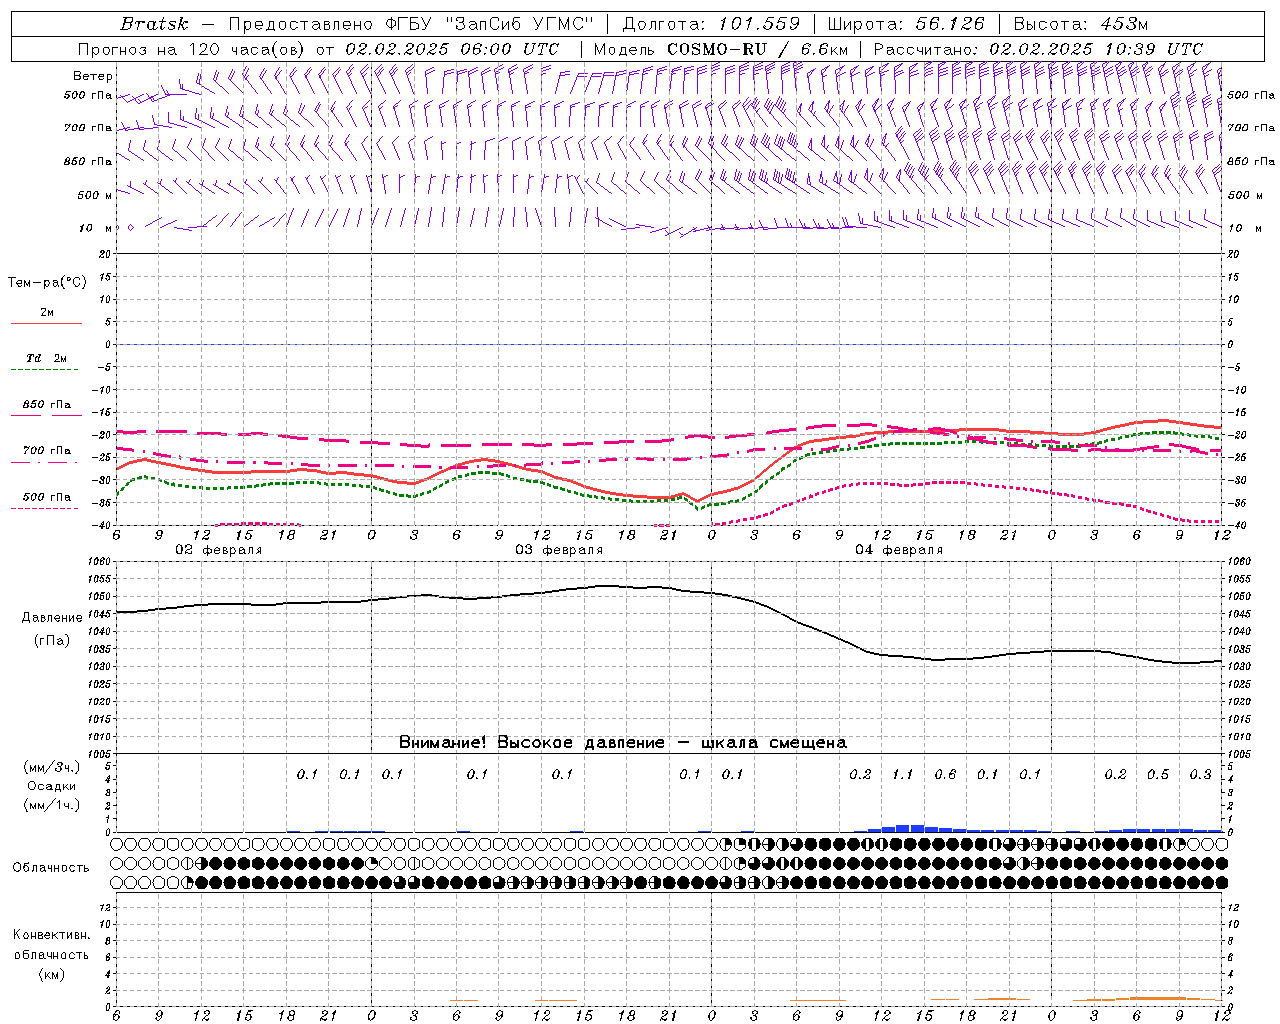
Task: Click the date label "02 февраля"
Action: 219,550
